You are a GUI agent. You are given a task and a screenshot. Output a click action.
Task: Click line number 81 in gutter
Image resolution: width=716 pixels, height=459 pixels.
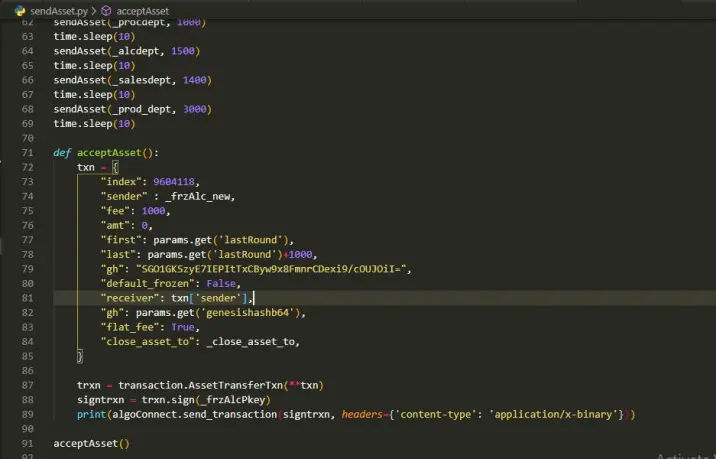[x=27, y=298]
